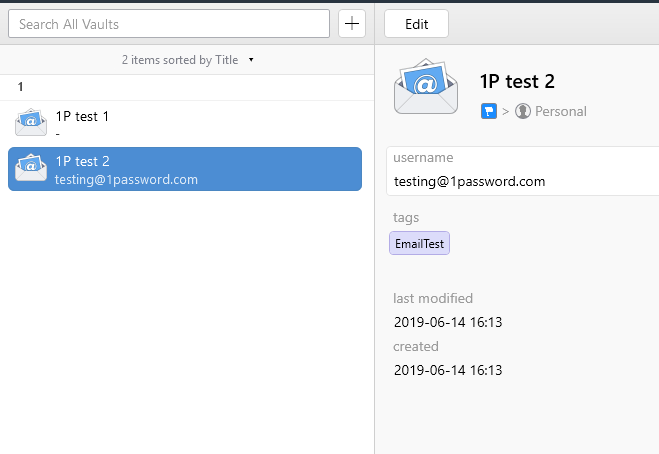
Task: Click the plus icon to add new item
Action: 352,24
